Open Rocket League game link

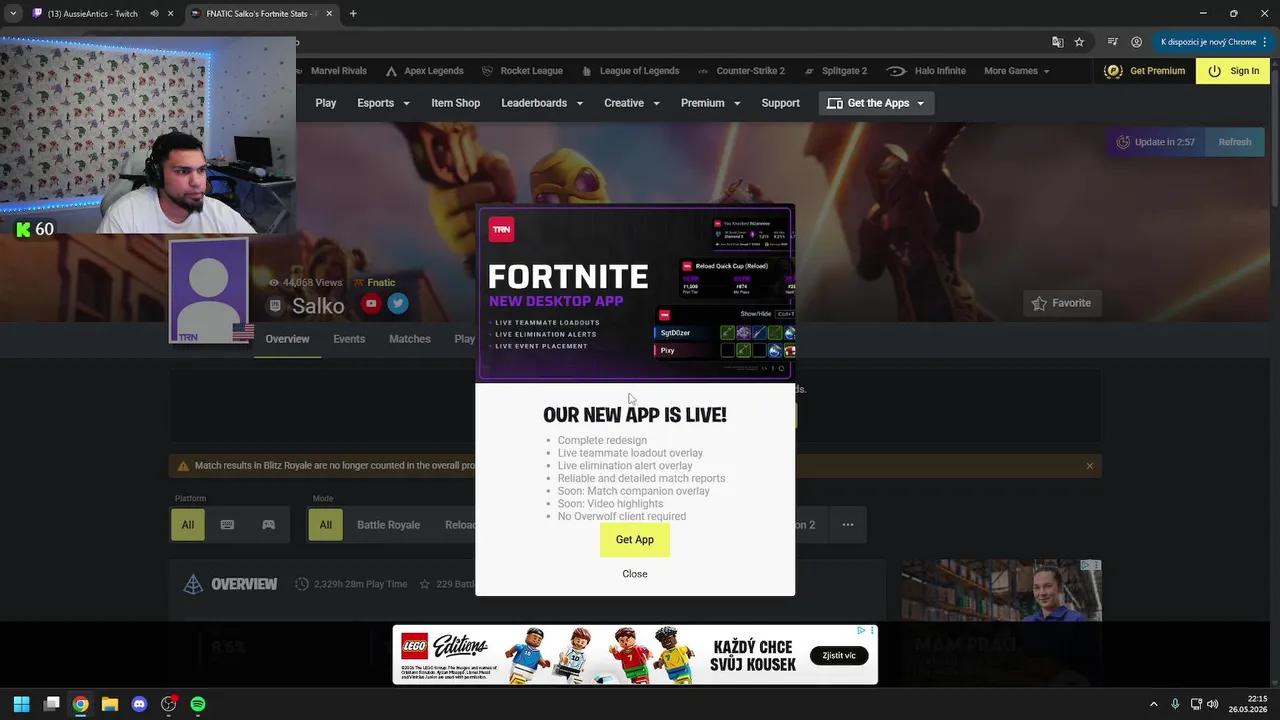(x=522, y=71)
